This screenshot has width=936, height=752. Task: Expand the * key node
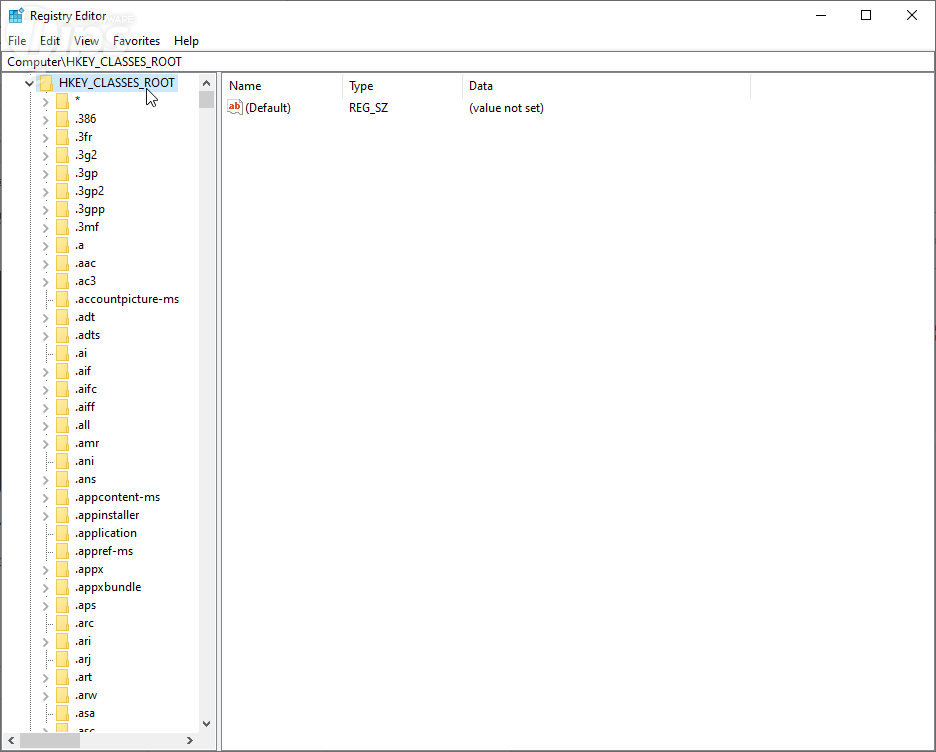[x=45, y=102]
